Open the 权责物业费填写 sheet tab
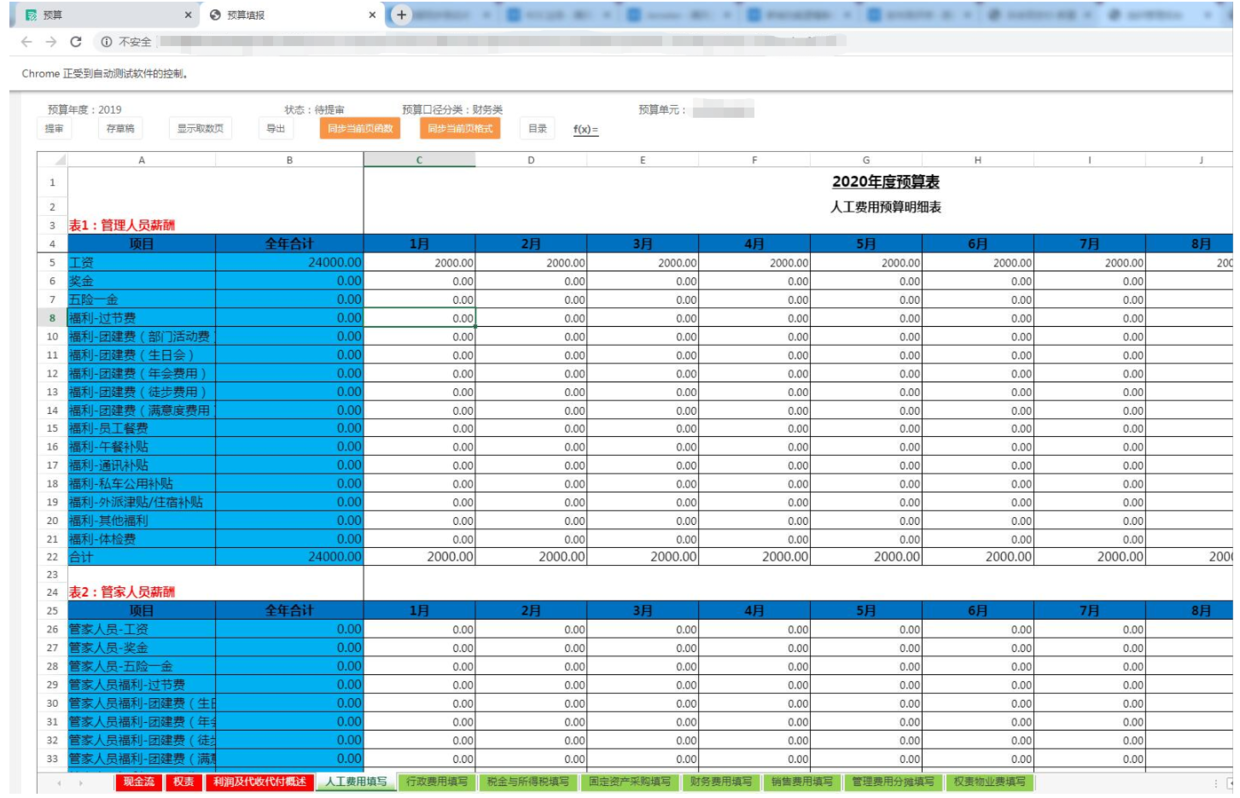Image resolution: width=1240 pixels, height=798 pixels. click(x=989, y=782)
